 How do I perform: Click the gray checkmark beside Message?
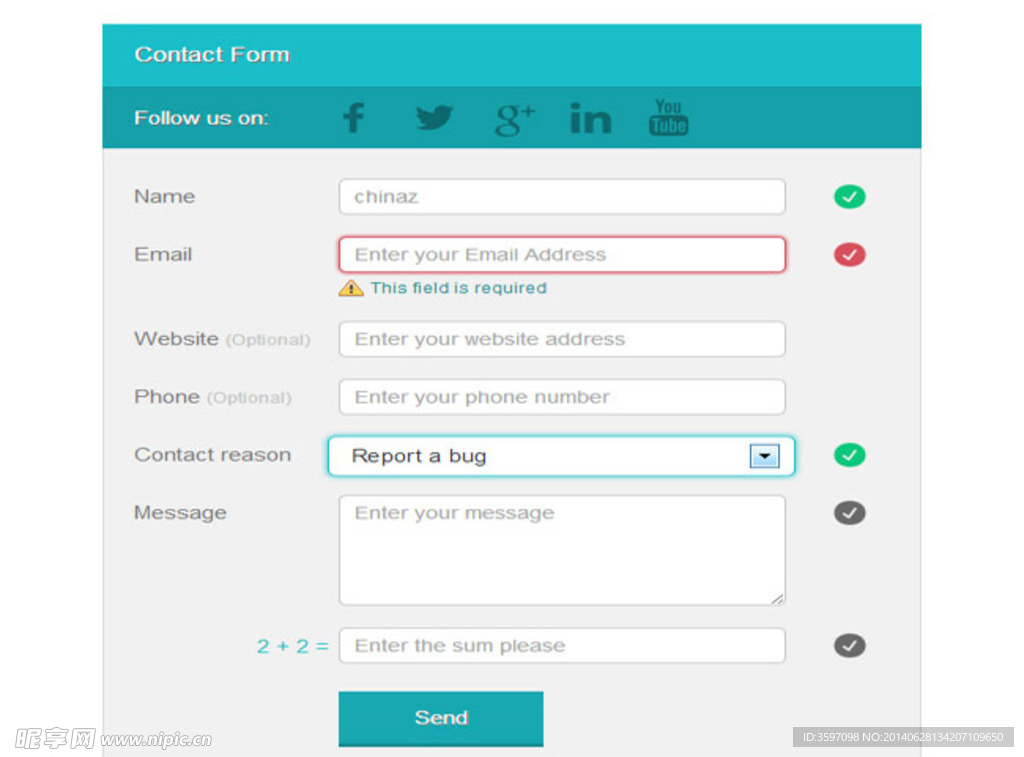[x=850, y=513]
